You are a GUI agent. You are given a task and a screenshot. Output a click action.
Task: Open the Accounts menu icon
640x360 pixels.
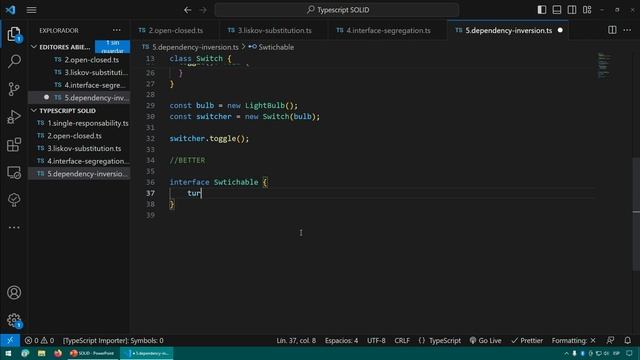click(x=14, y=293)
